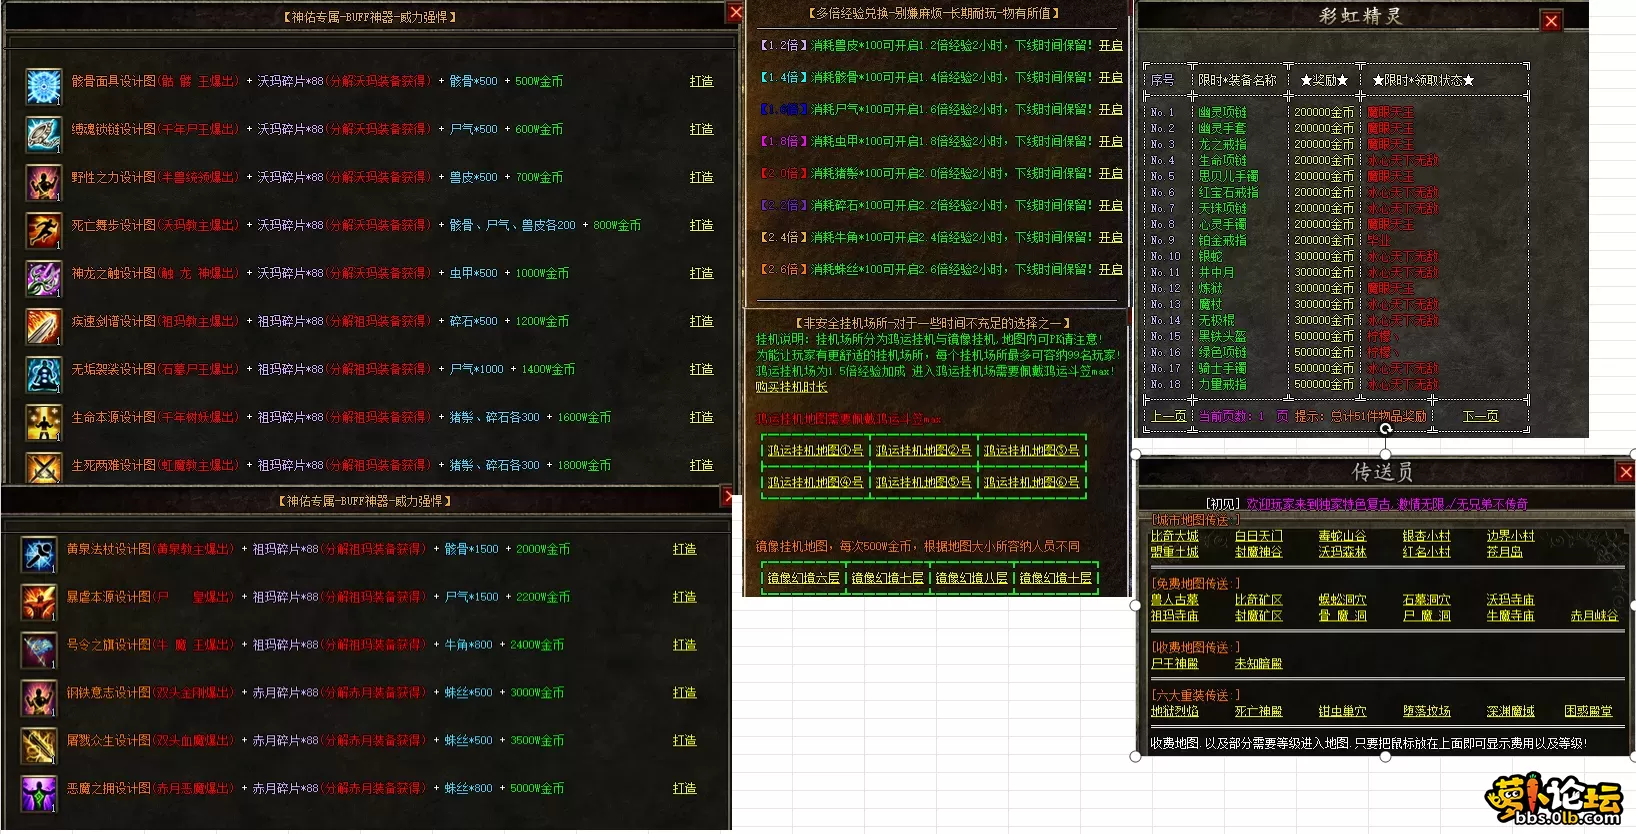Teleport to 边界小村

pos(1510,536)
